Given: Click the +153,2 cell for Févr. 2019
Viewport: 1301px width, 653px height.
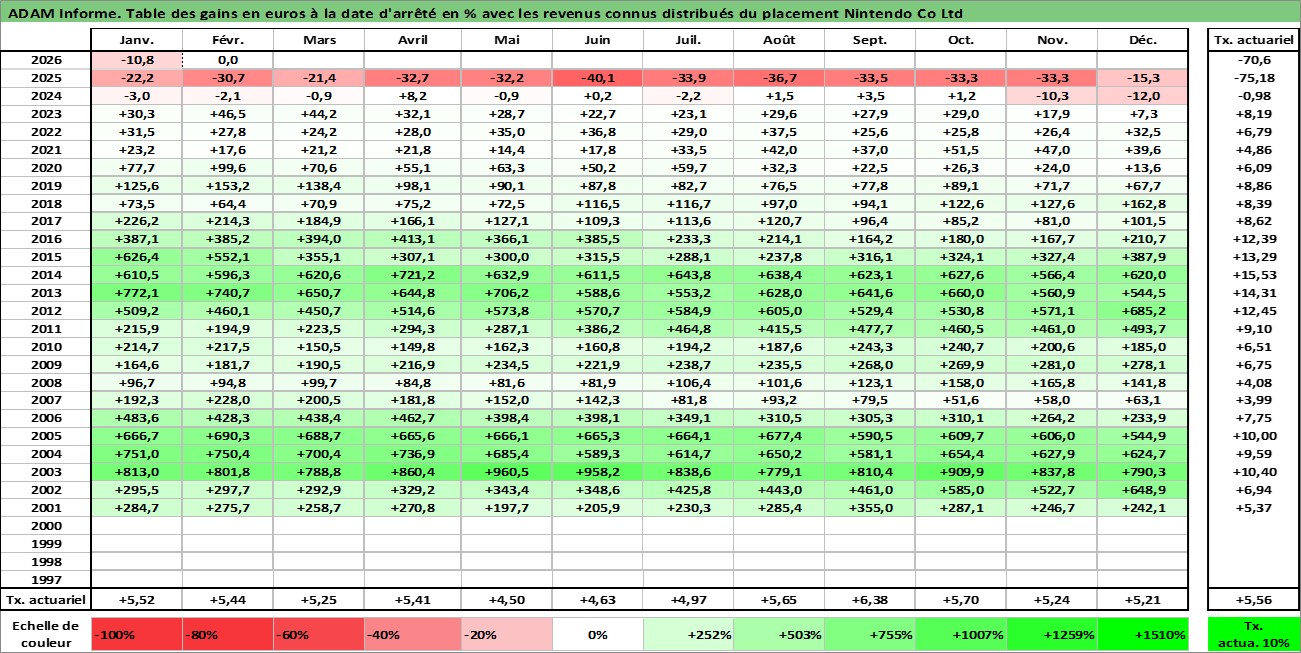Looking at the screenshot, I should pyautogui.click(x=228, y=186).
